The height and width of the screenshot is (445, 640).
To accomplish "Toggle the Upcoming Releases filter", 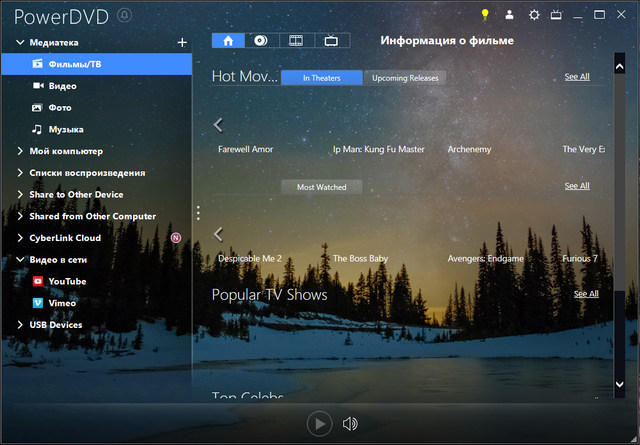I will pos(404,77).
